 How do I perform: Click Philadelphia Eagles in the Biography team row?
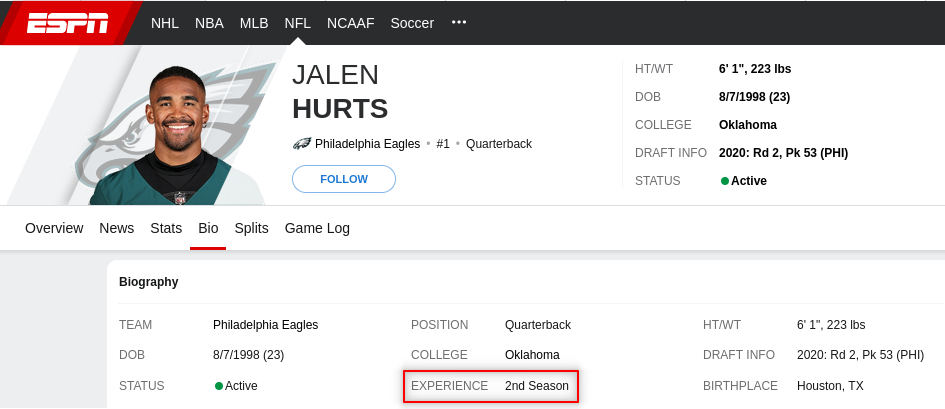point(265,325)
